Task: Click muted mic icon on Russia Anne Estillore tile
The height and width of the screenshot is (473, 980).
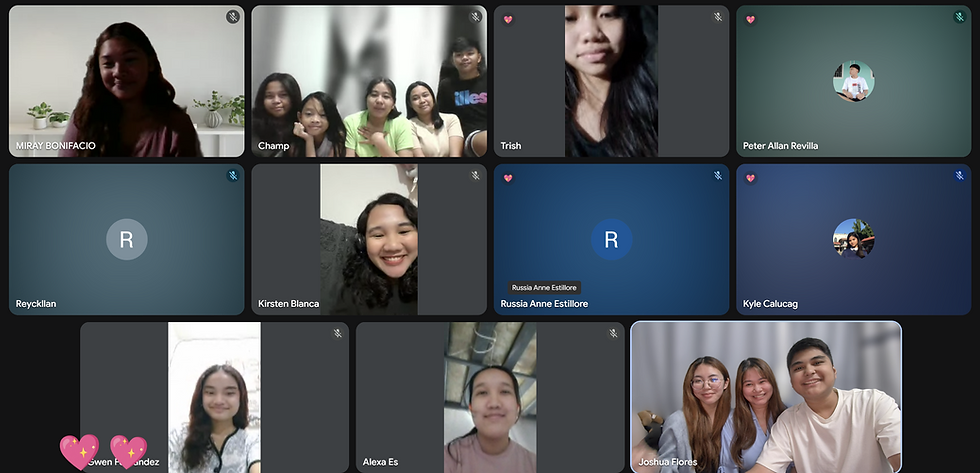Action: pyautogui.click(x=718, y=176)
